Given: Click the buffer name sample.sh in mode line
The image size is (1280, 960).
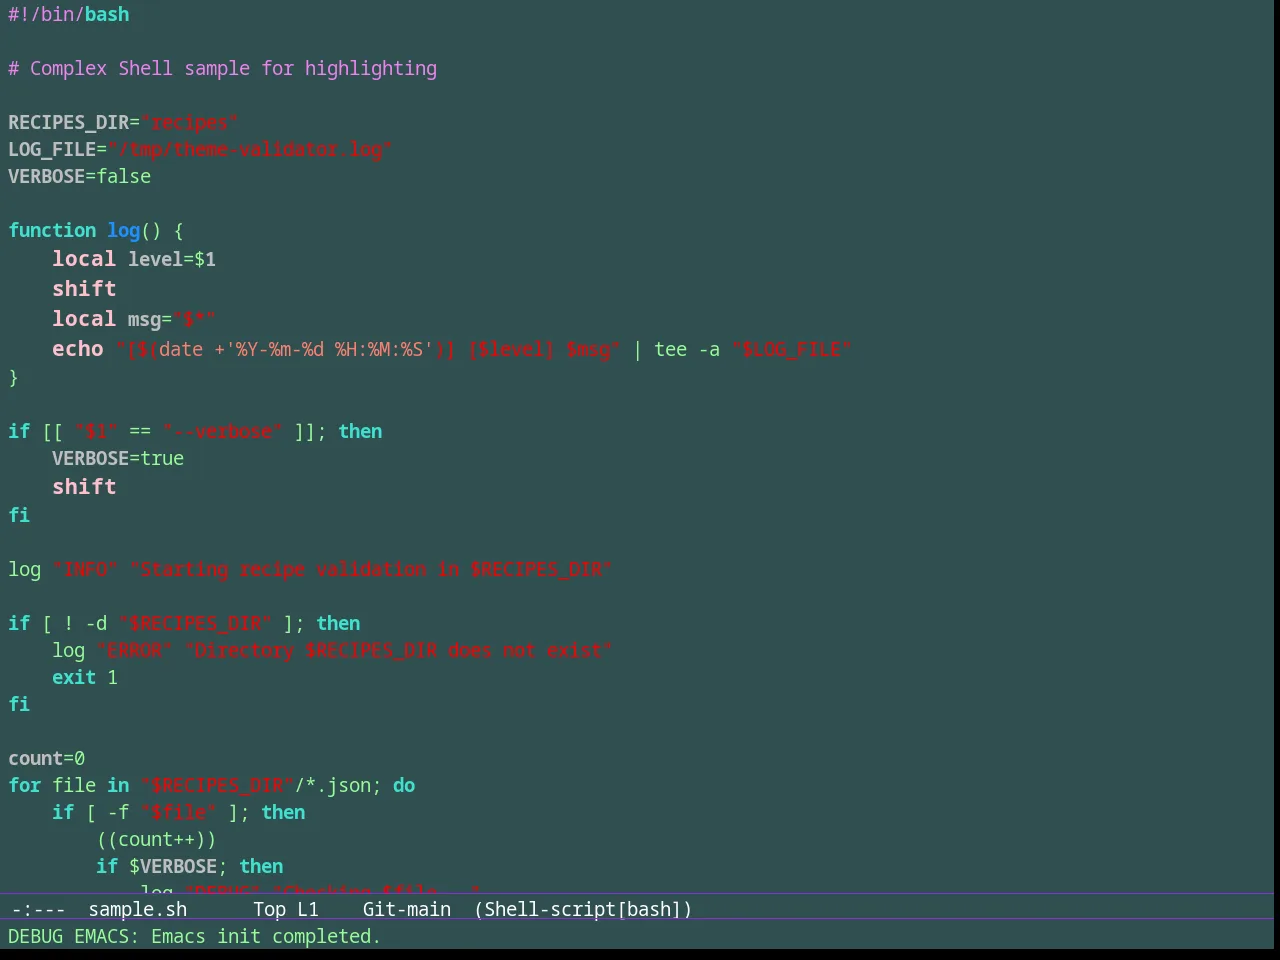Looking at the screenshot, I should point(137,909).
